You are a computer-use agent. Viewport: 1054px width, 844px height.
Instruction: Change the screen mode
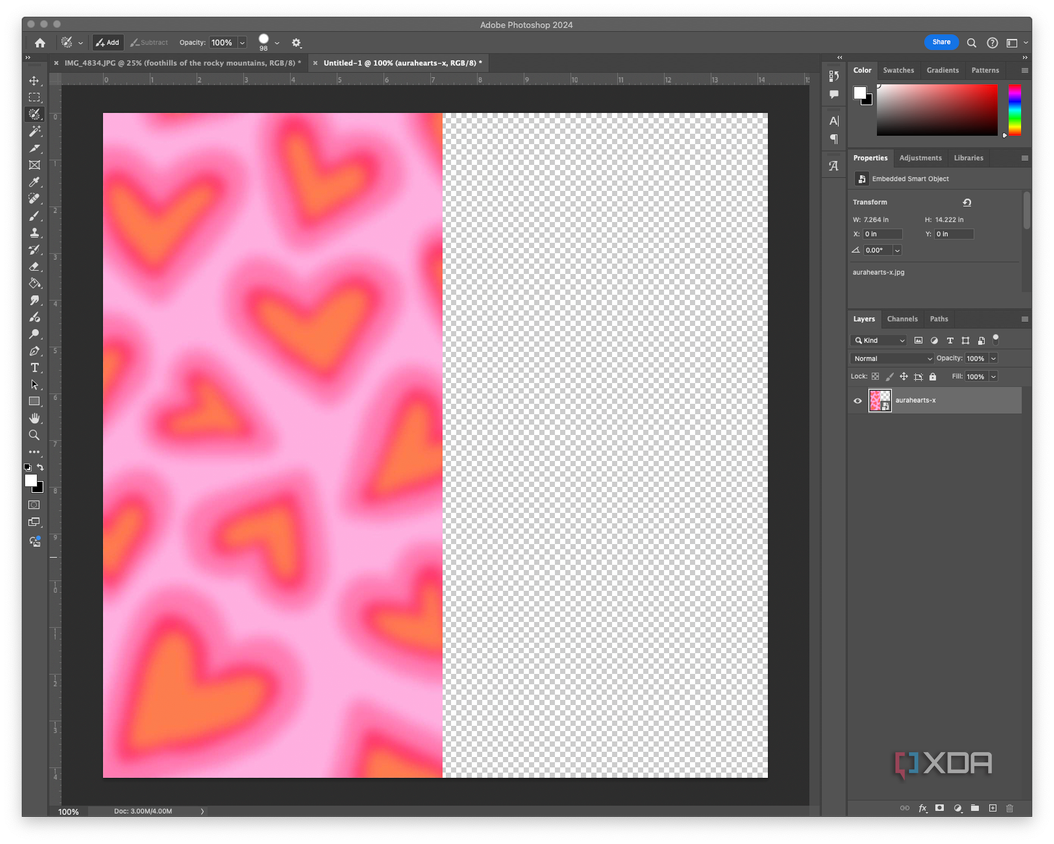34,522
